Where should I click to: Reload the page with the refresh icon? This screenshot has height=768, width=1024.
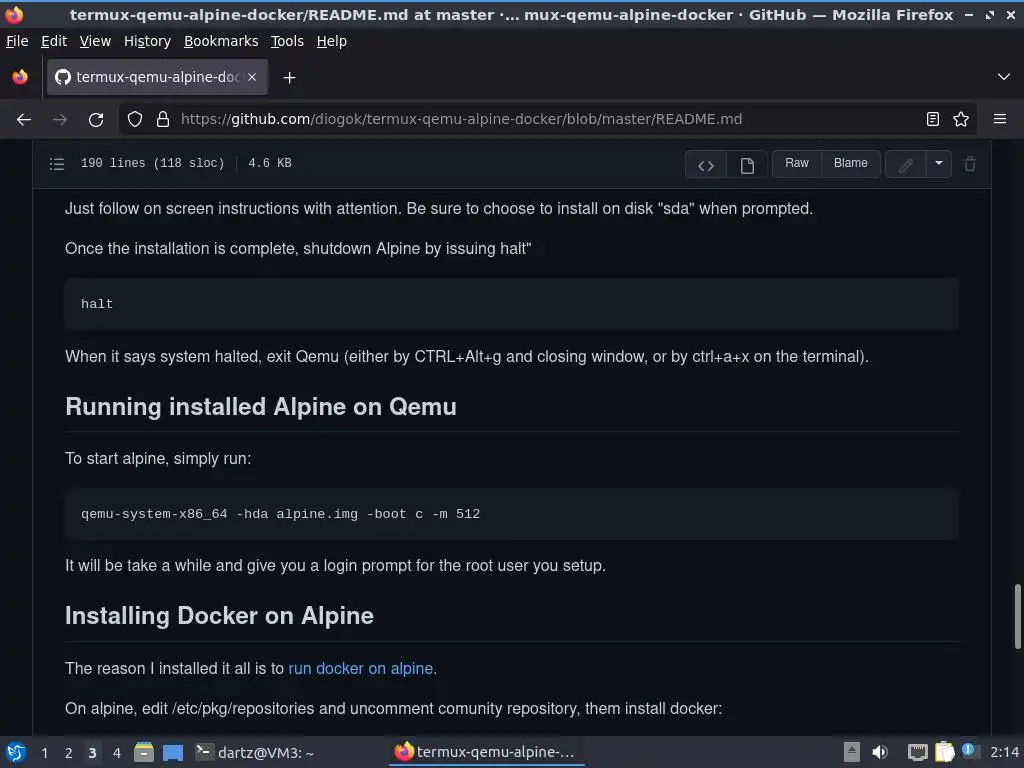pyautogui.click(x=96, y=120)
